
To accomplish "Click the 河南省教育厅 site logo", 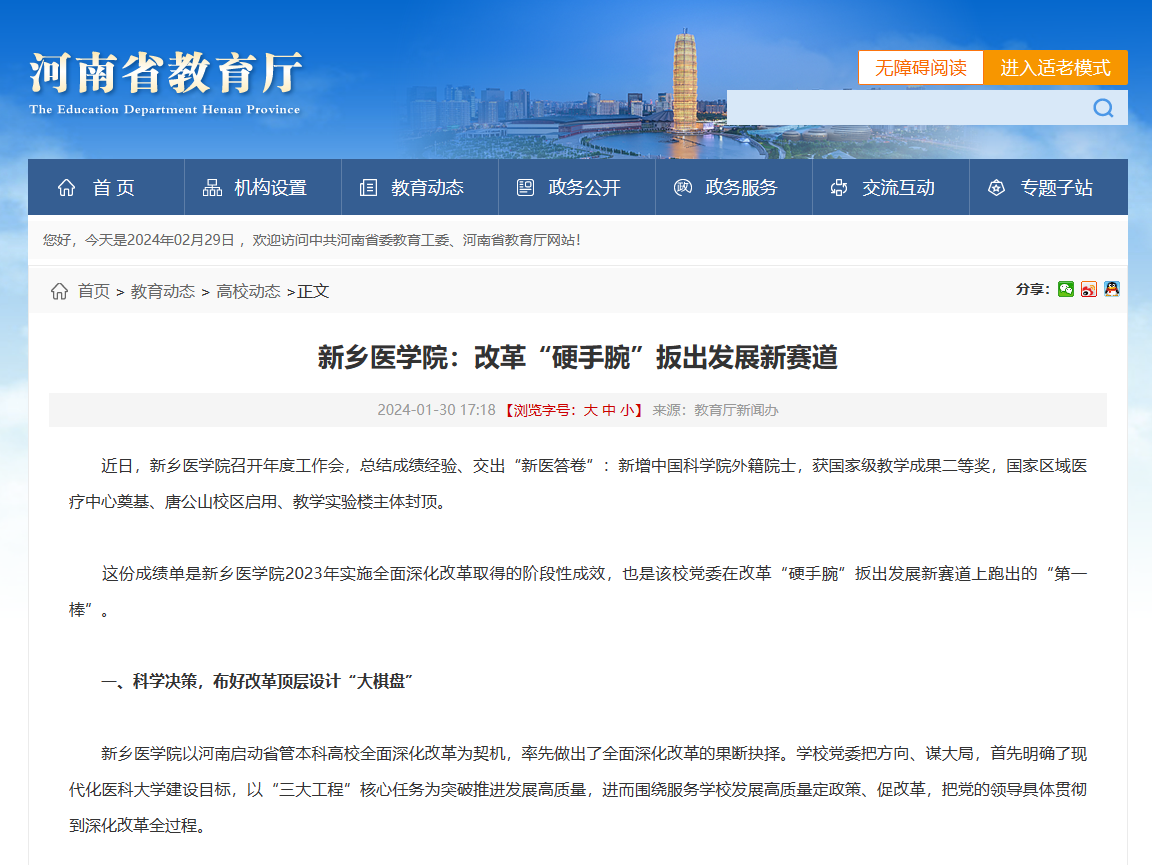I will [165, 80].
